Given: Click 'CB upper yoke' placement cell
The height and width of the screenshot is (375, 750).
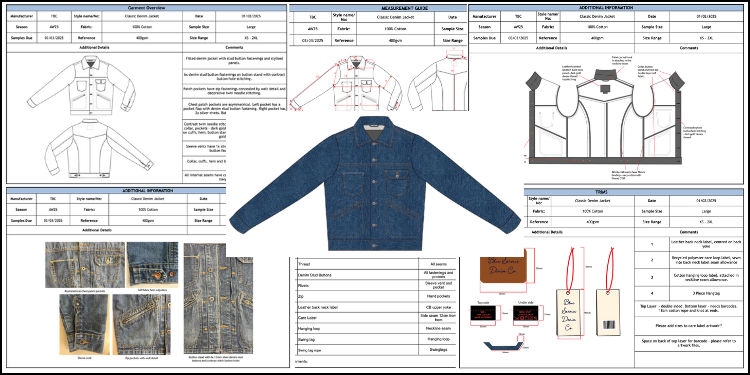Looking at the screenshot, I should 436,307.
